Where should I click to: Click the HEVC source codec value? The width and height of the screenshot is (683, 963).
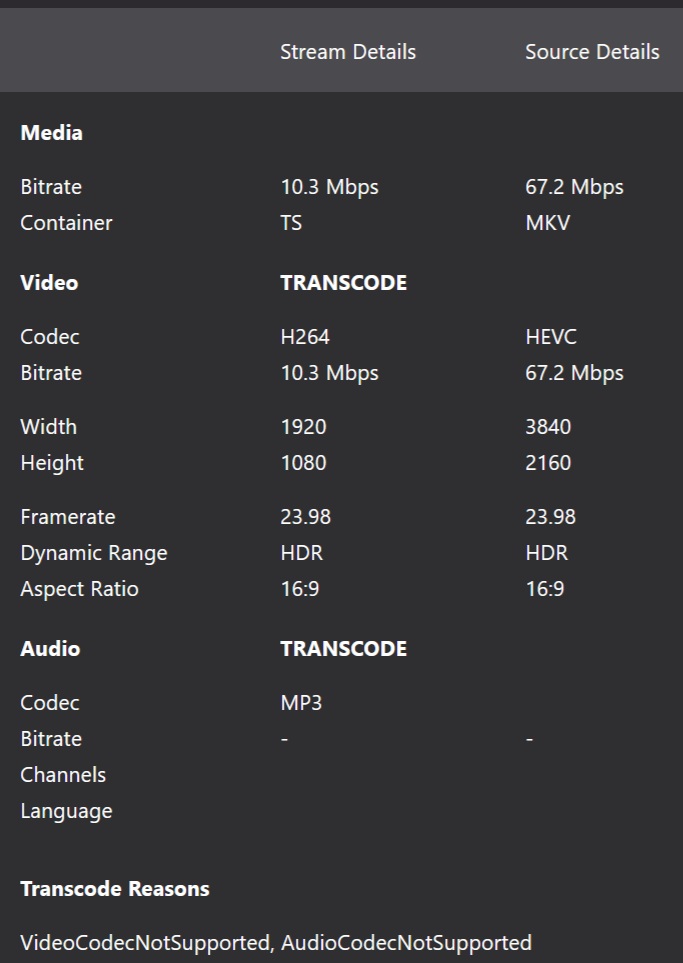(551, 337)
